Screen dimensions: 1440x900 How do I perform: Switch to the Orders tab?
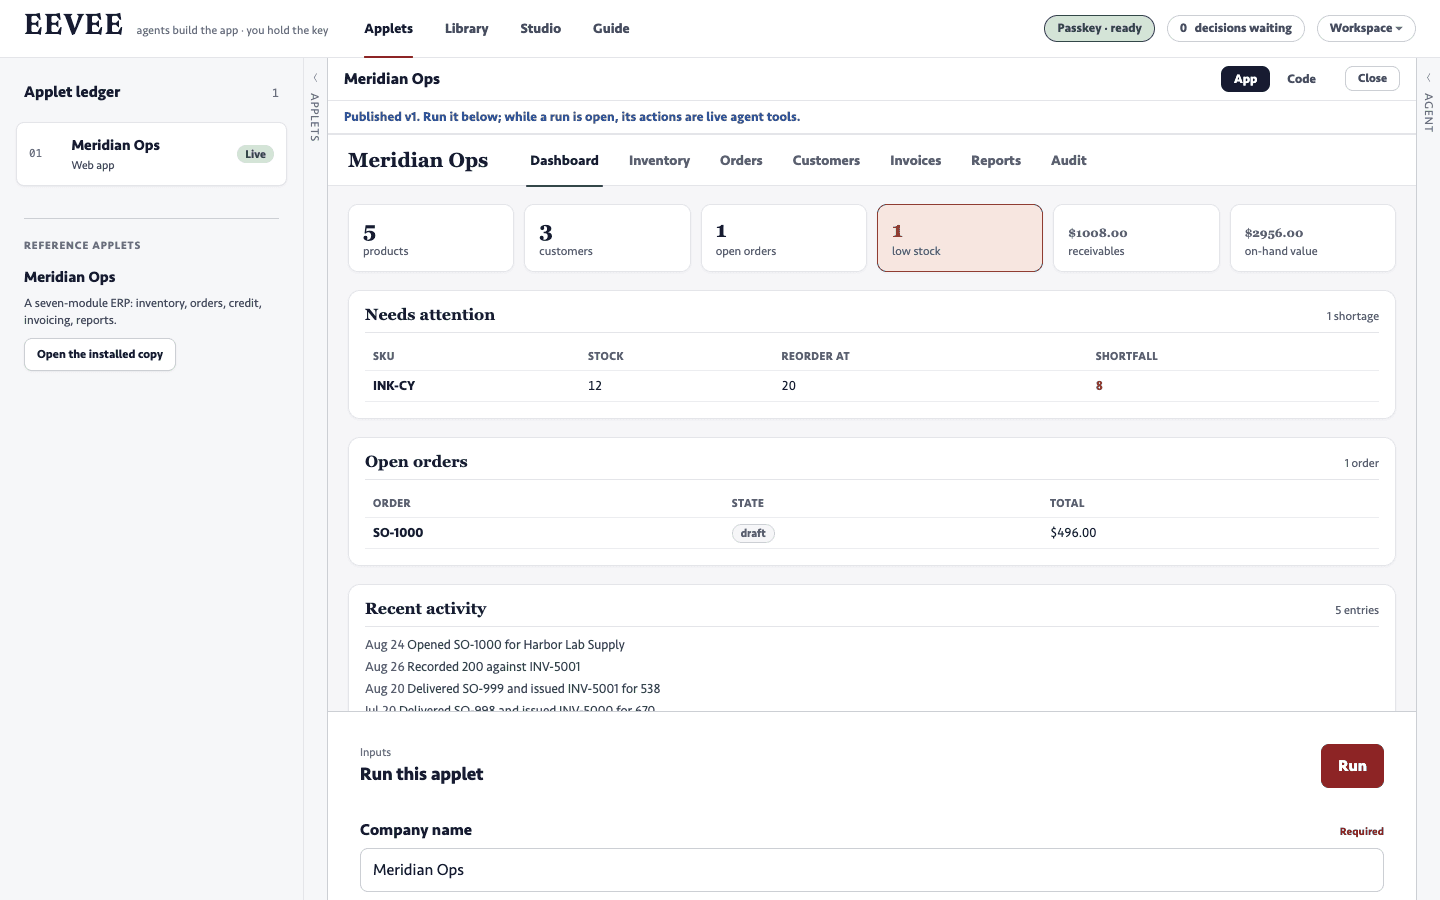click(741, 161)
